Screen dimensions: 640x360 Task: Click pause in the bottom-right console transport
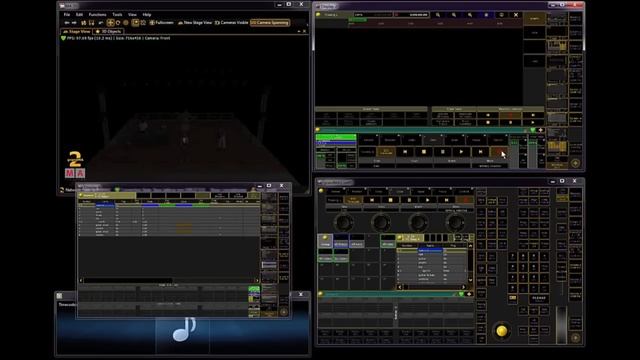409,200
